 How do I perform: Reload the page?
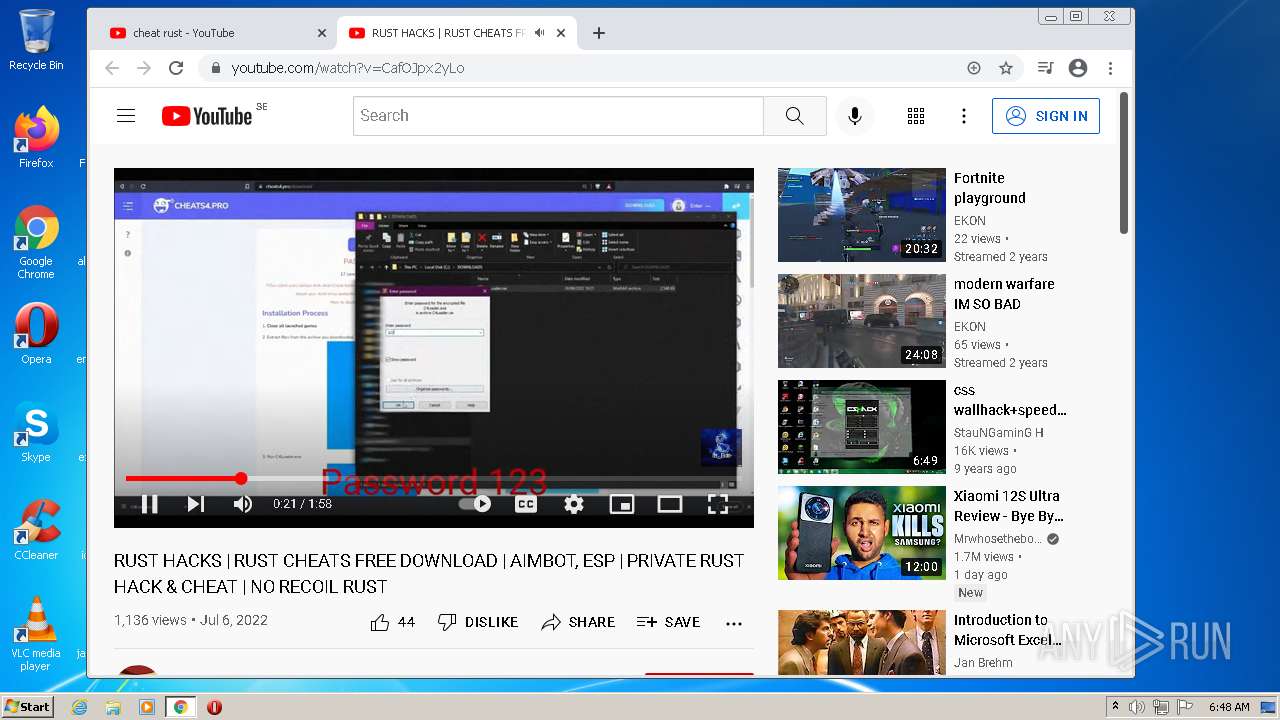(176, 68)
